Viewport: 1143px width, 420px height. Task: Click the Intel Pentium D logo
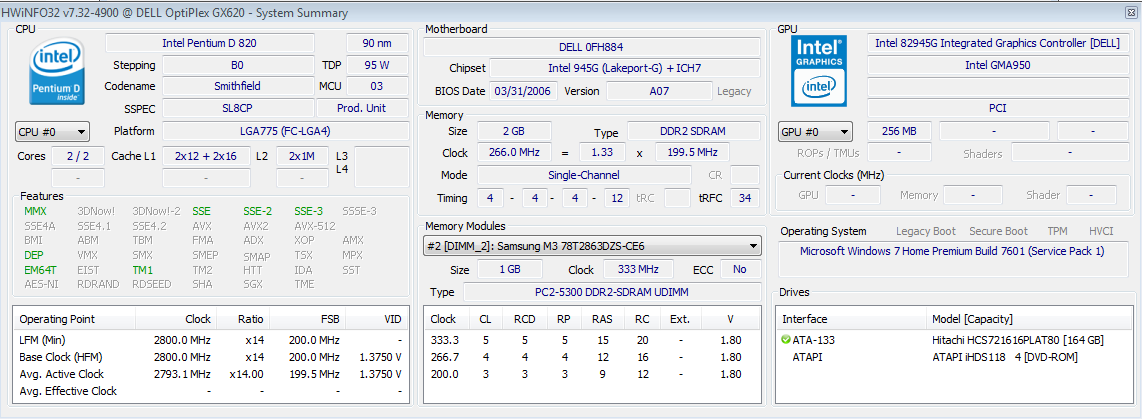coord(58,71)
